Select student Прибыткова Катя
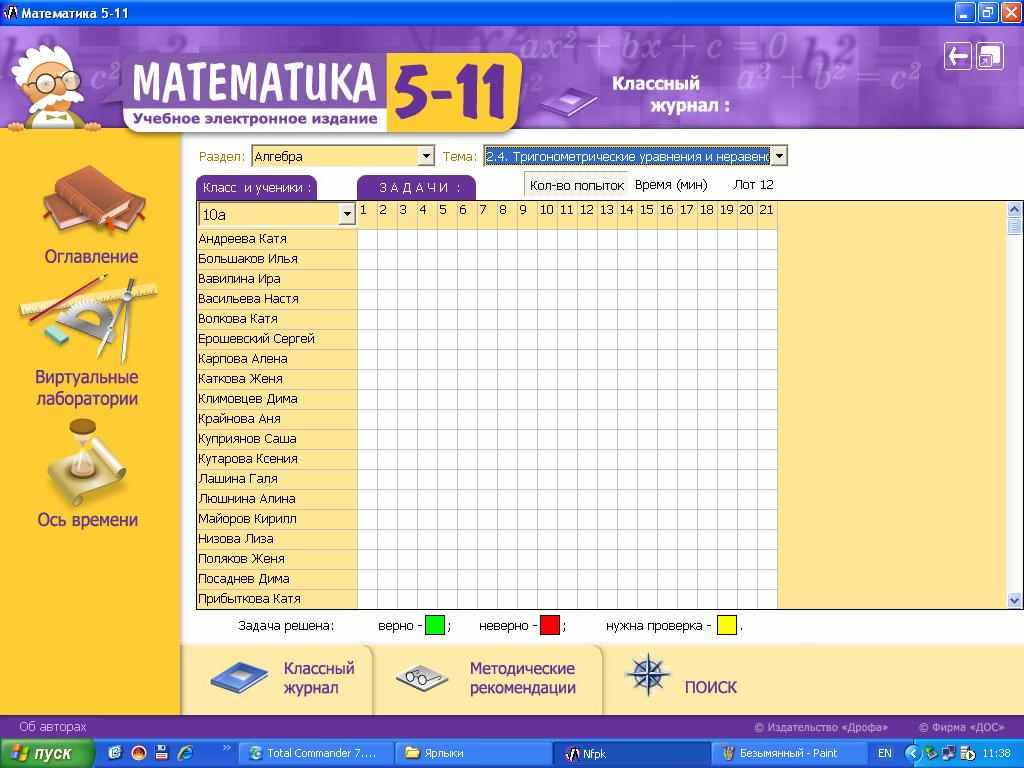This screenshot has height=768, width=1024. 277,599
